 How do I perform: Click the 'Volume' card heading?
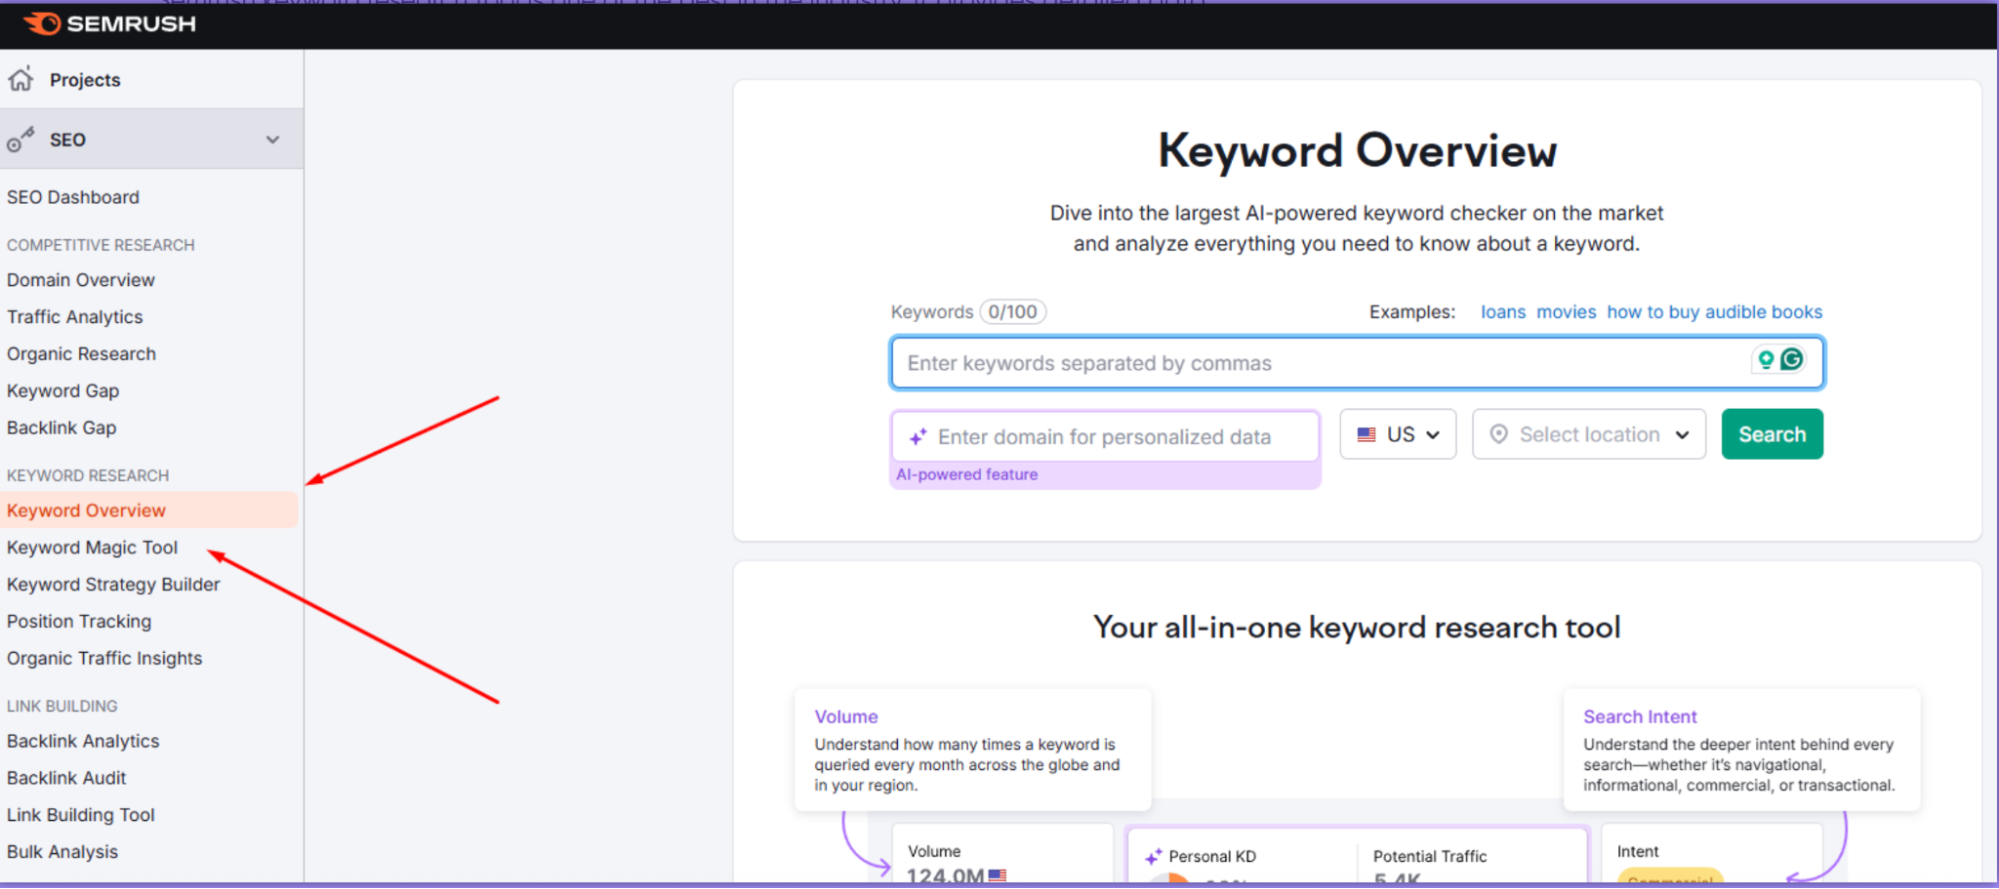pos(846,717)
